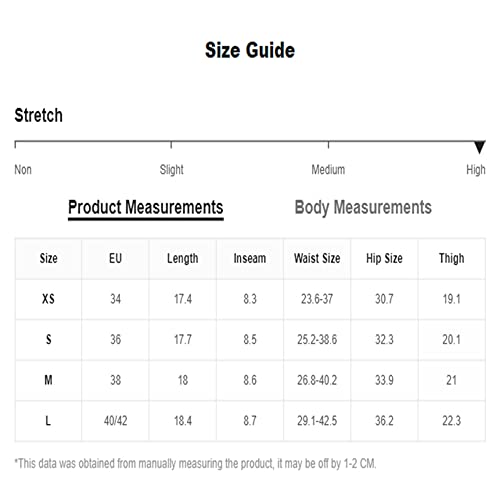Click the 40/42 EU size cell
The image size is (500, 500).
click(x=116, y=421)
